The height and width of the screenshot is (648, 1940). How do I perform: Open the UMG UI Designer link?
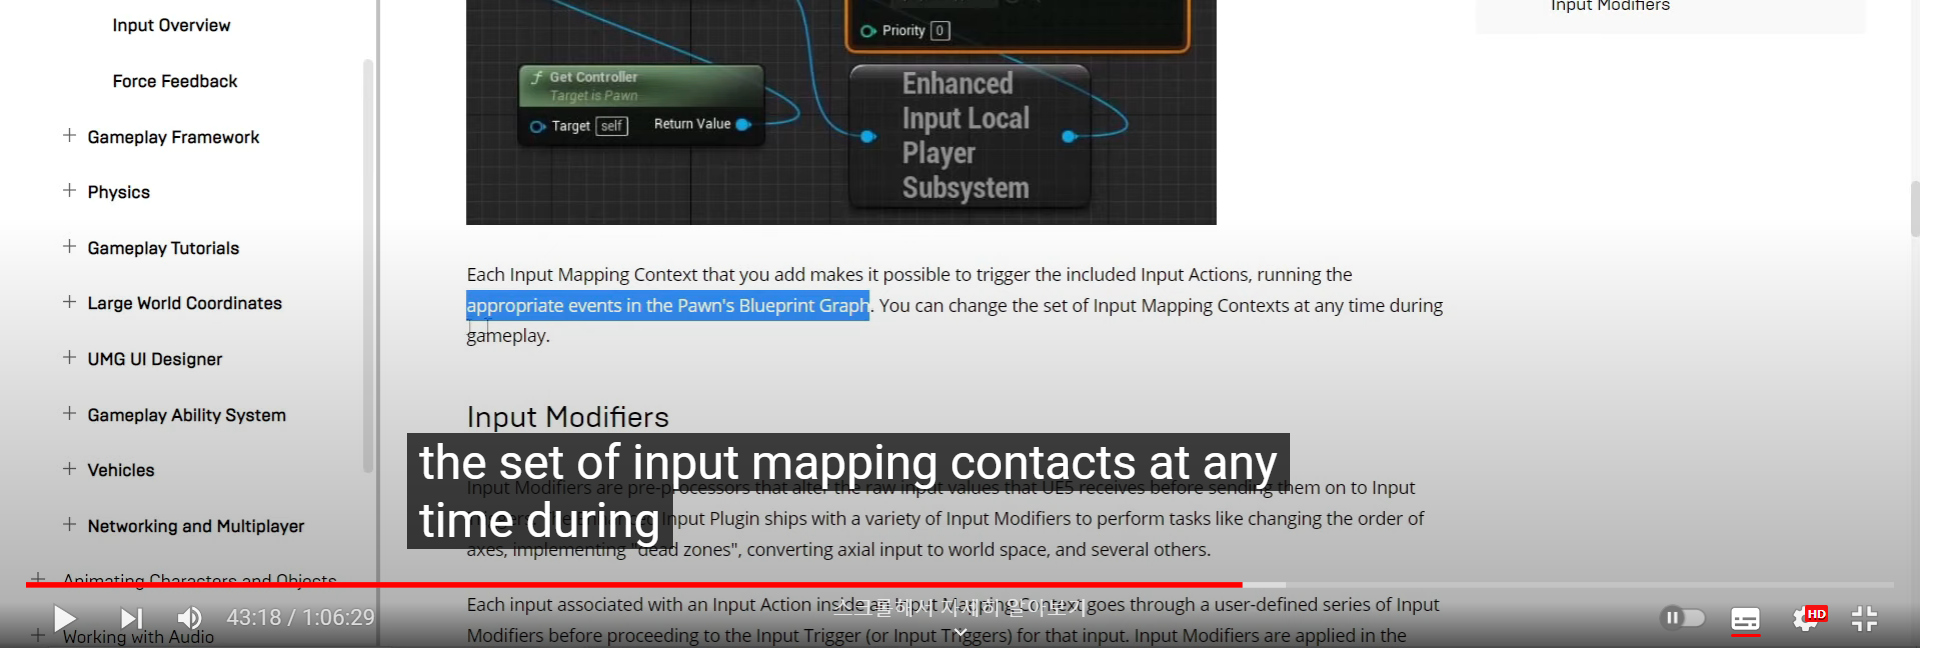tap(154, 359)
